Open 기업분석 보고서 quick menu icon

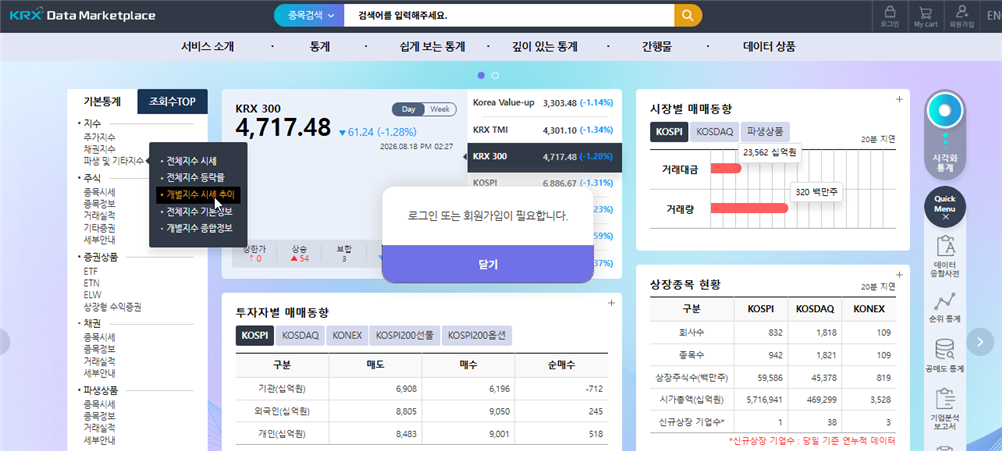click(945, 409)
